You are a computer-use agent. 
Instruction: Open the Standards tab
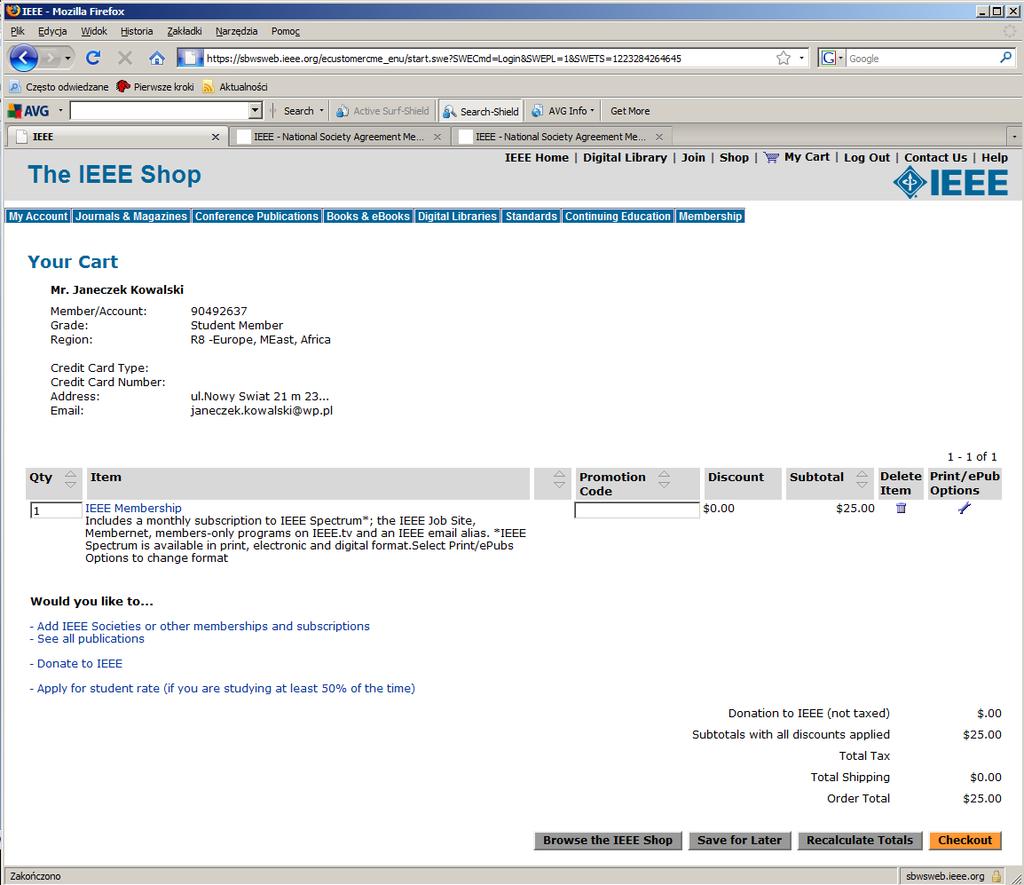531,216
